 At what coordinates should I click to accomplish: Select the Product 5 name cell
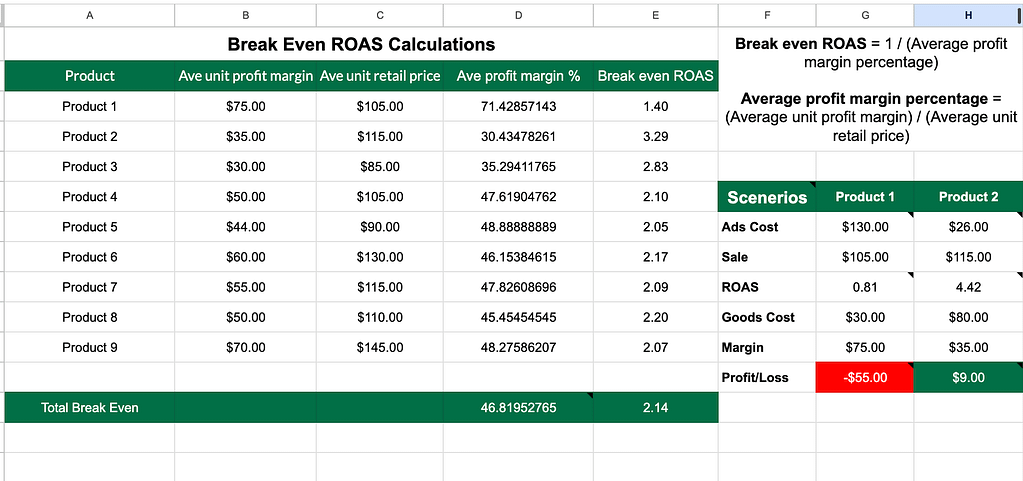click(x=90, y=227)
